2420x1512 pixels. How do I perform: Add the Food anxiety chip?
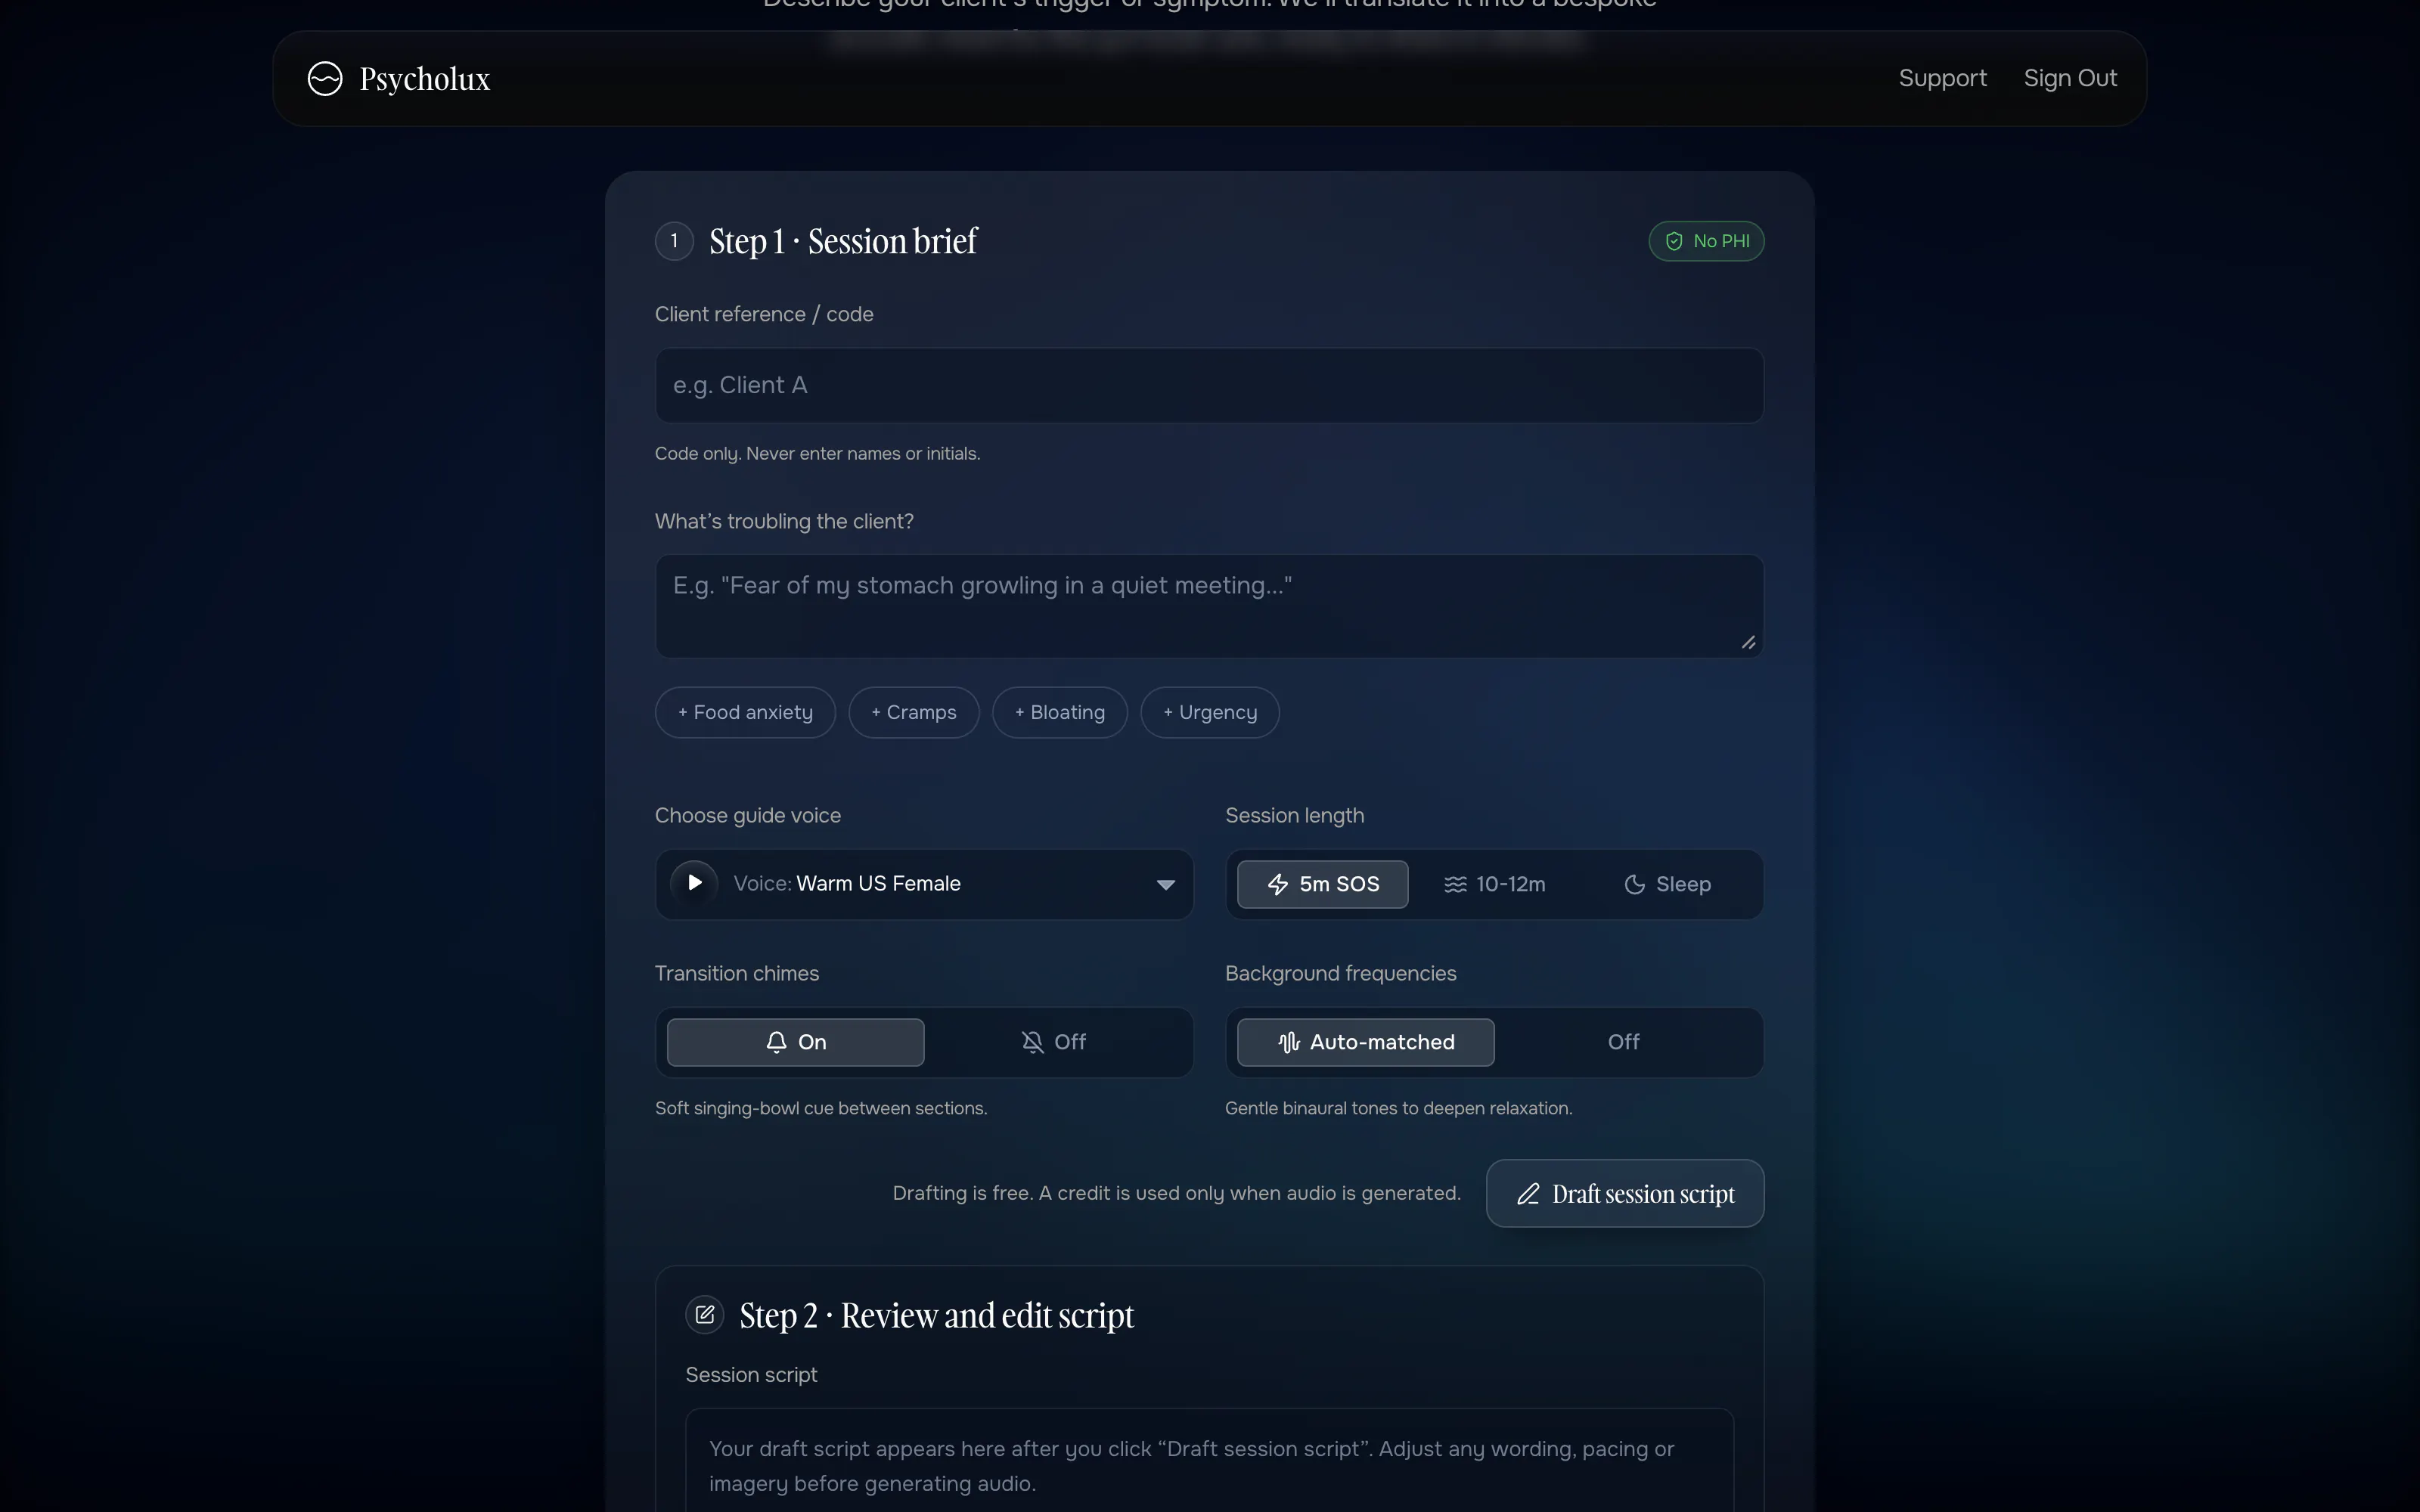click(745, 713)
